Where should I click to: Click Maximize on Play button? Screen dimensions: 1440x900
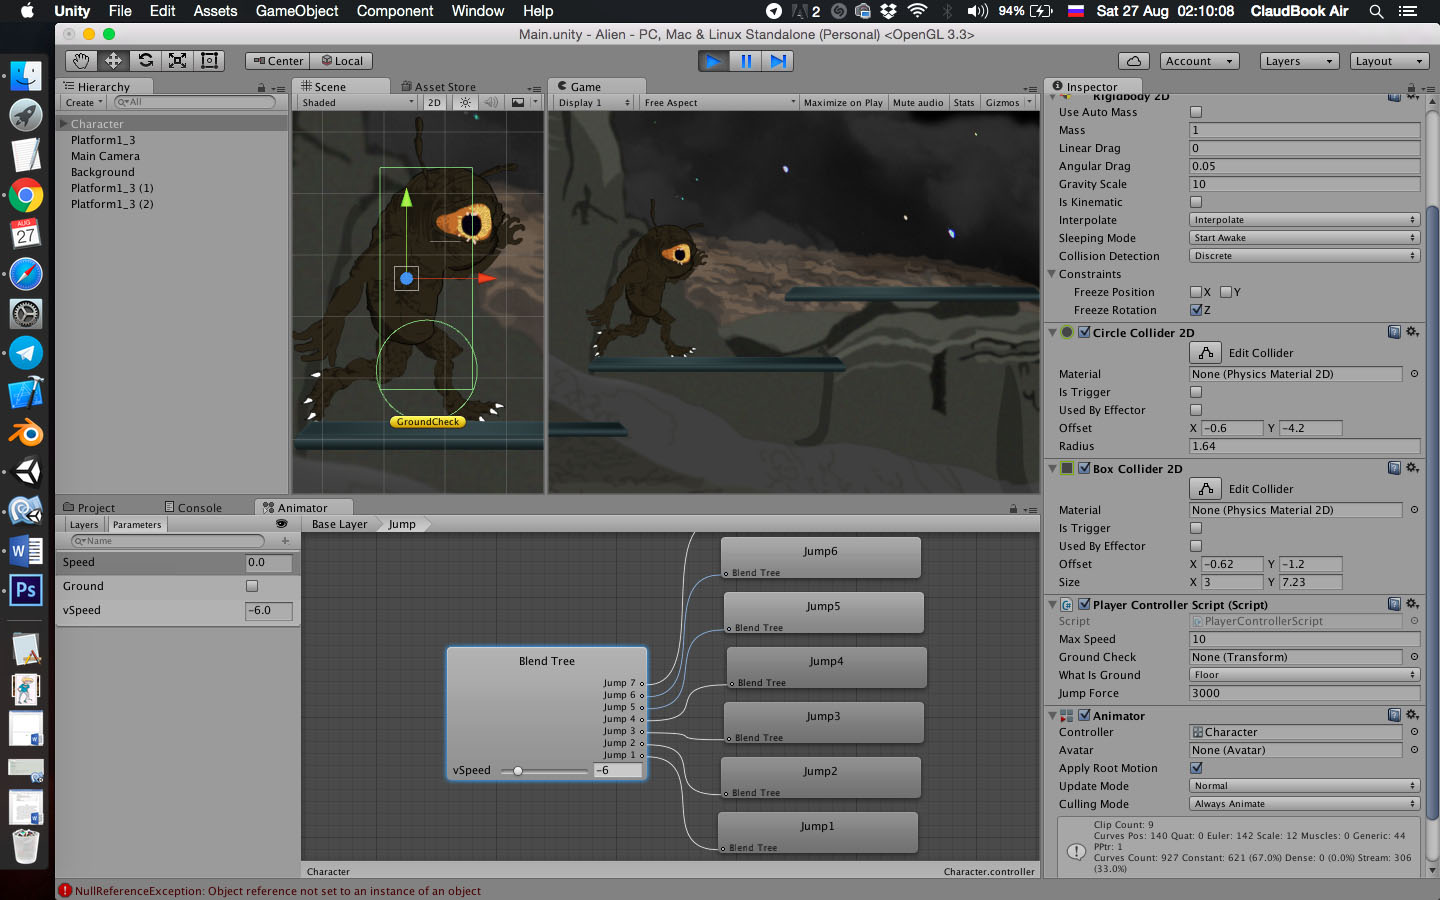tap(843, 103)
